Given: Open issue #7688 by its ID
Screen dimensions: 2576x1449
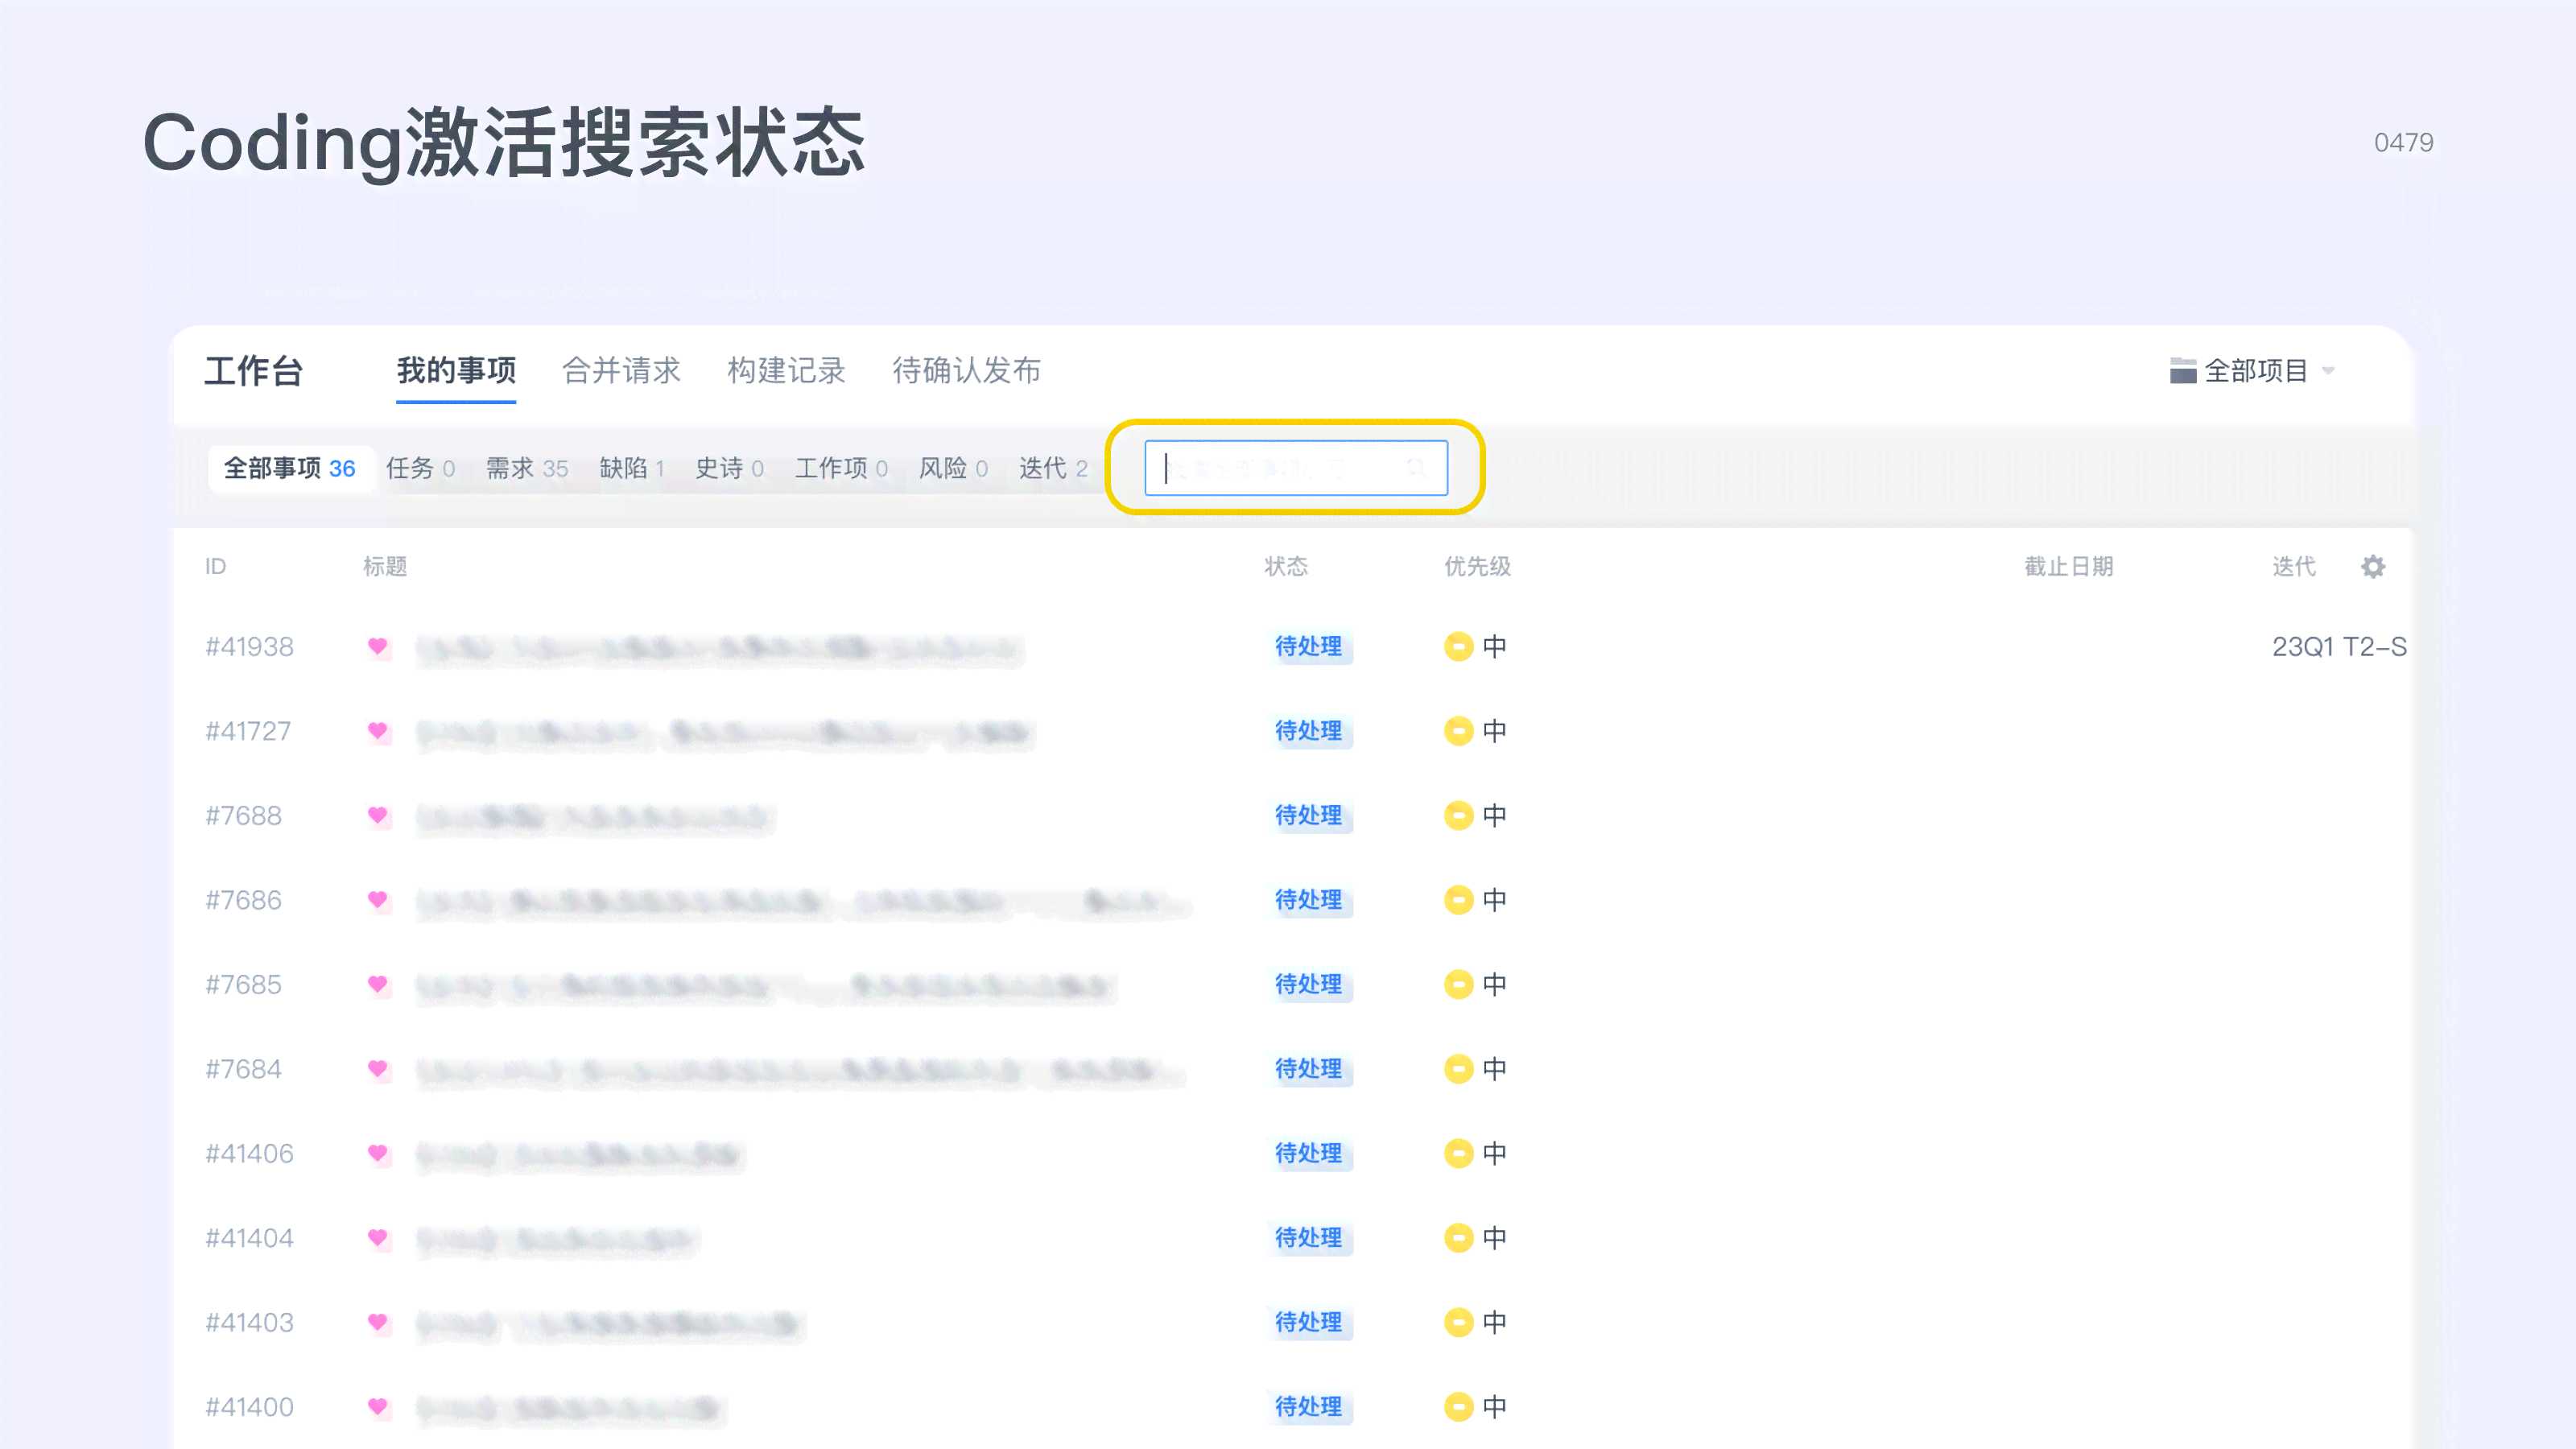Looking at the screenshot, I should pos(243,816).
